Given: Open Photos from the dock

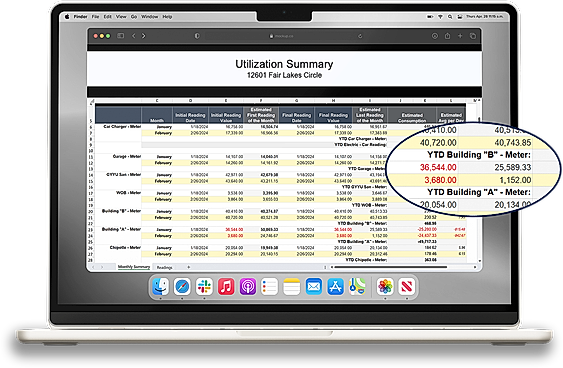Looking at the screenshot, I should tap(385, 287).
